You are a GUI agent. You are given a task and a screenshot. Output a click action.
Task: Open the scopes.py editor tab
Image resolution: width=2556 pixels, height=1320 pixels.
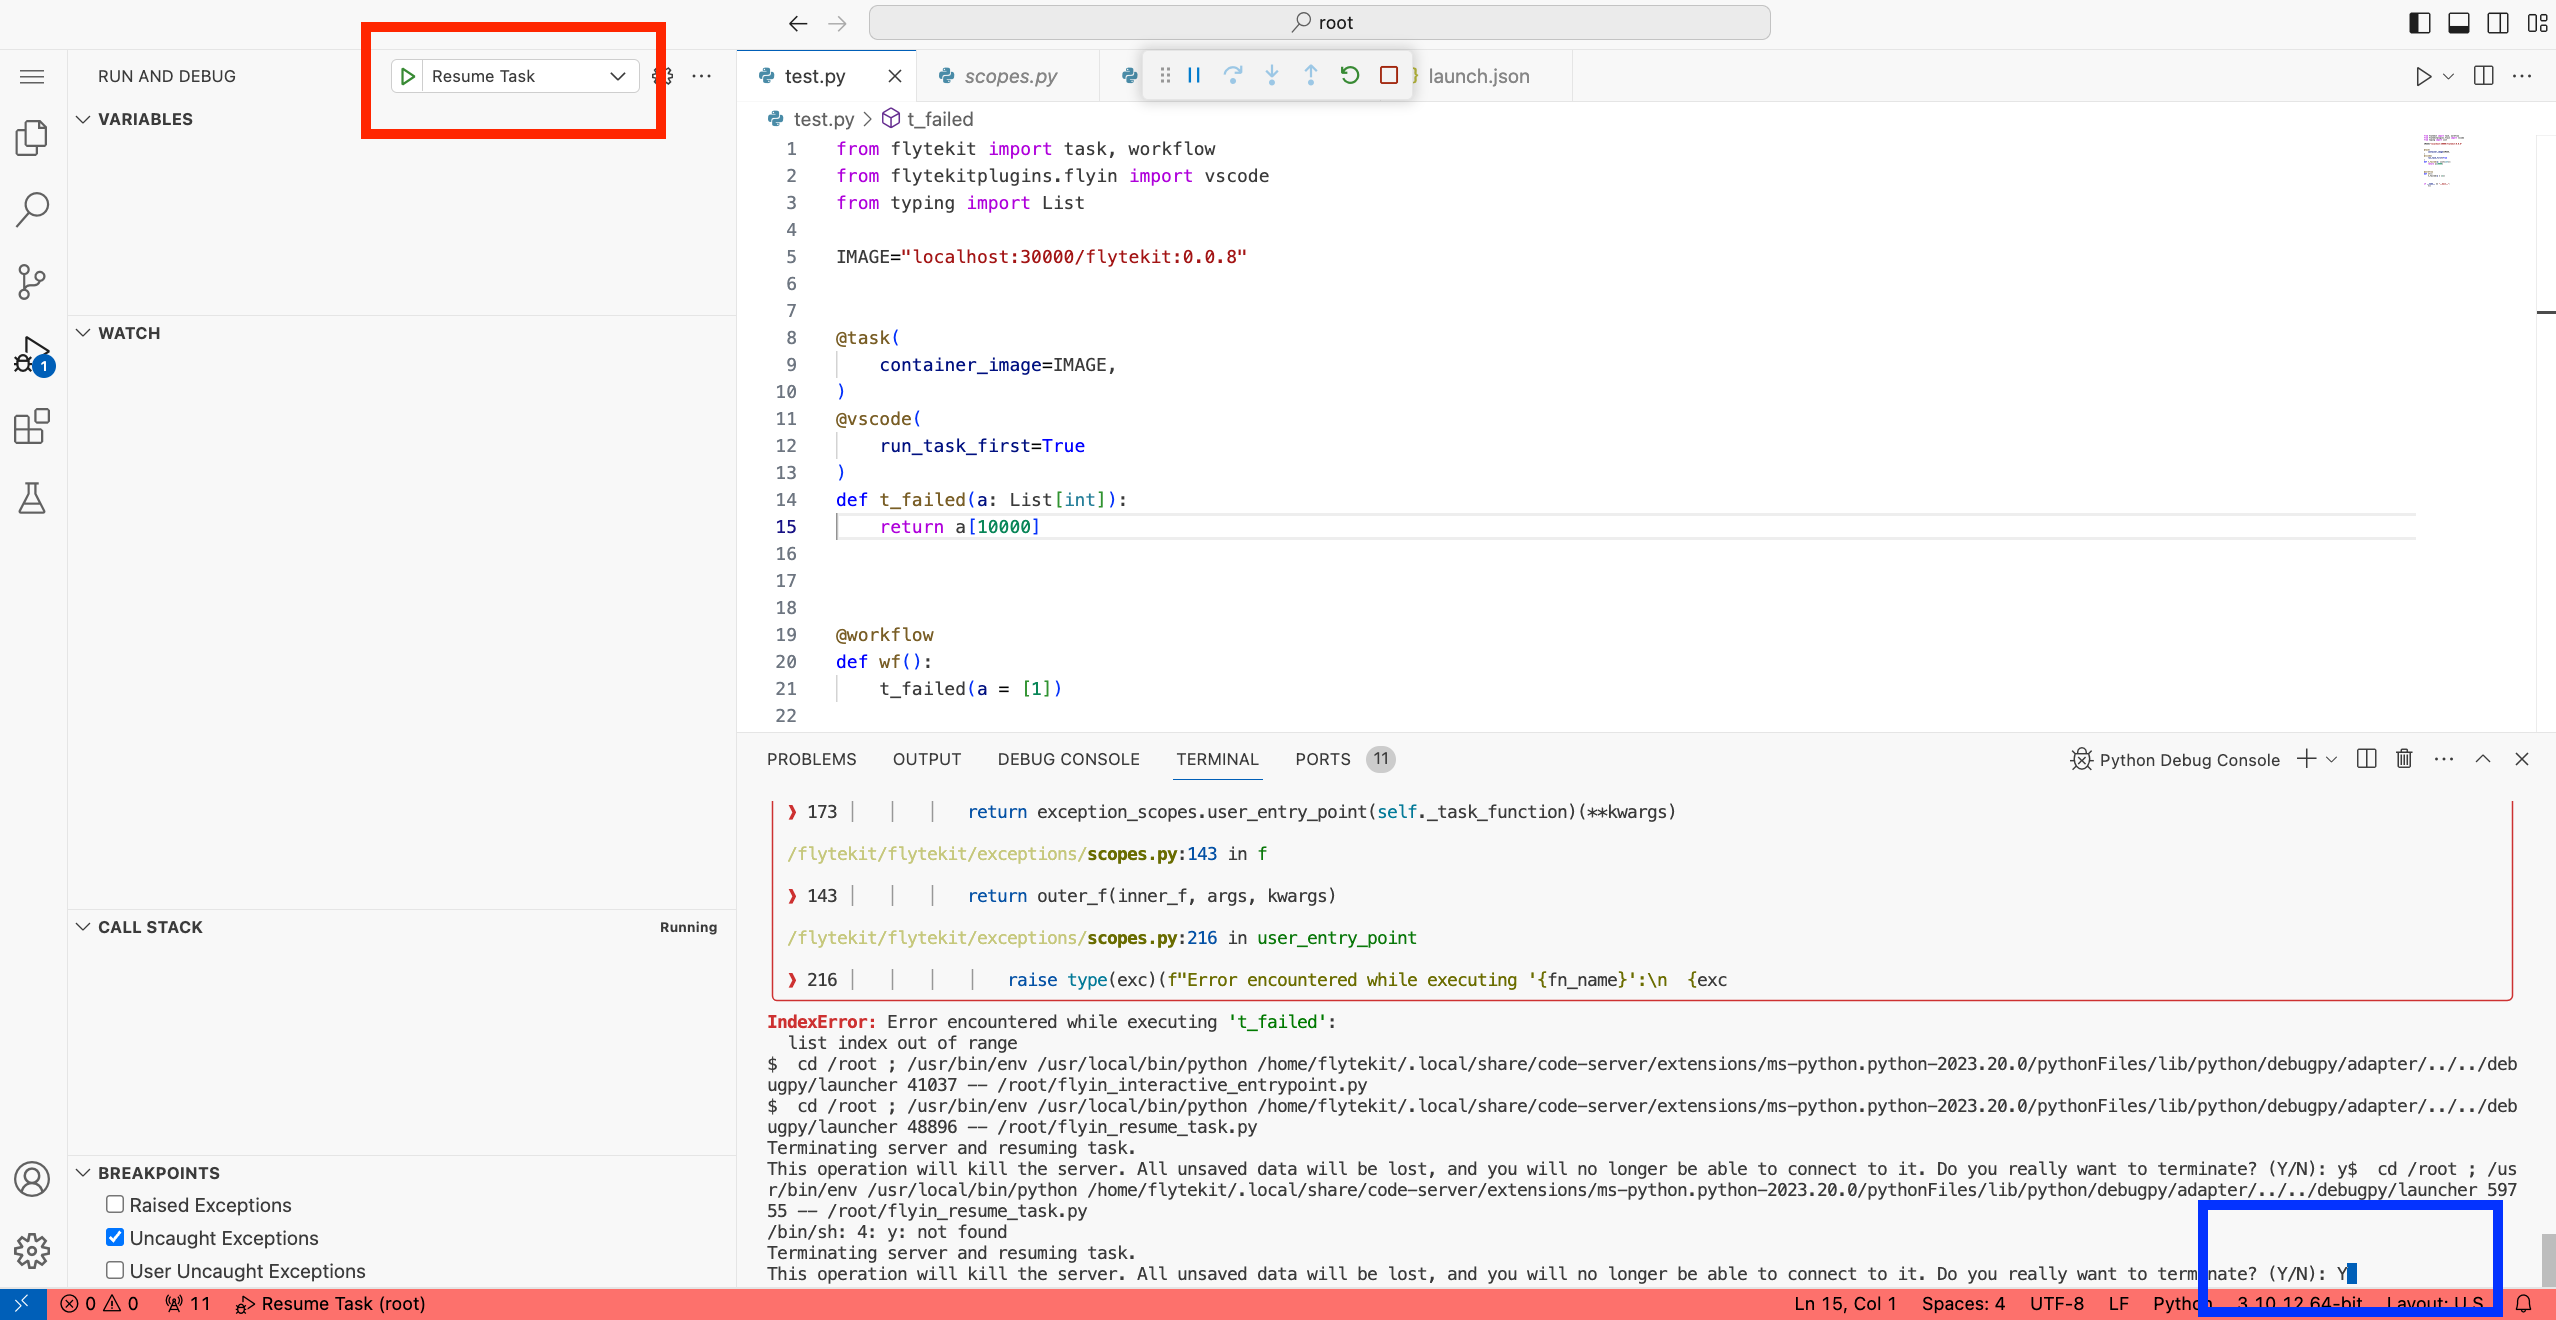tap(1010, 76)
